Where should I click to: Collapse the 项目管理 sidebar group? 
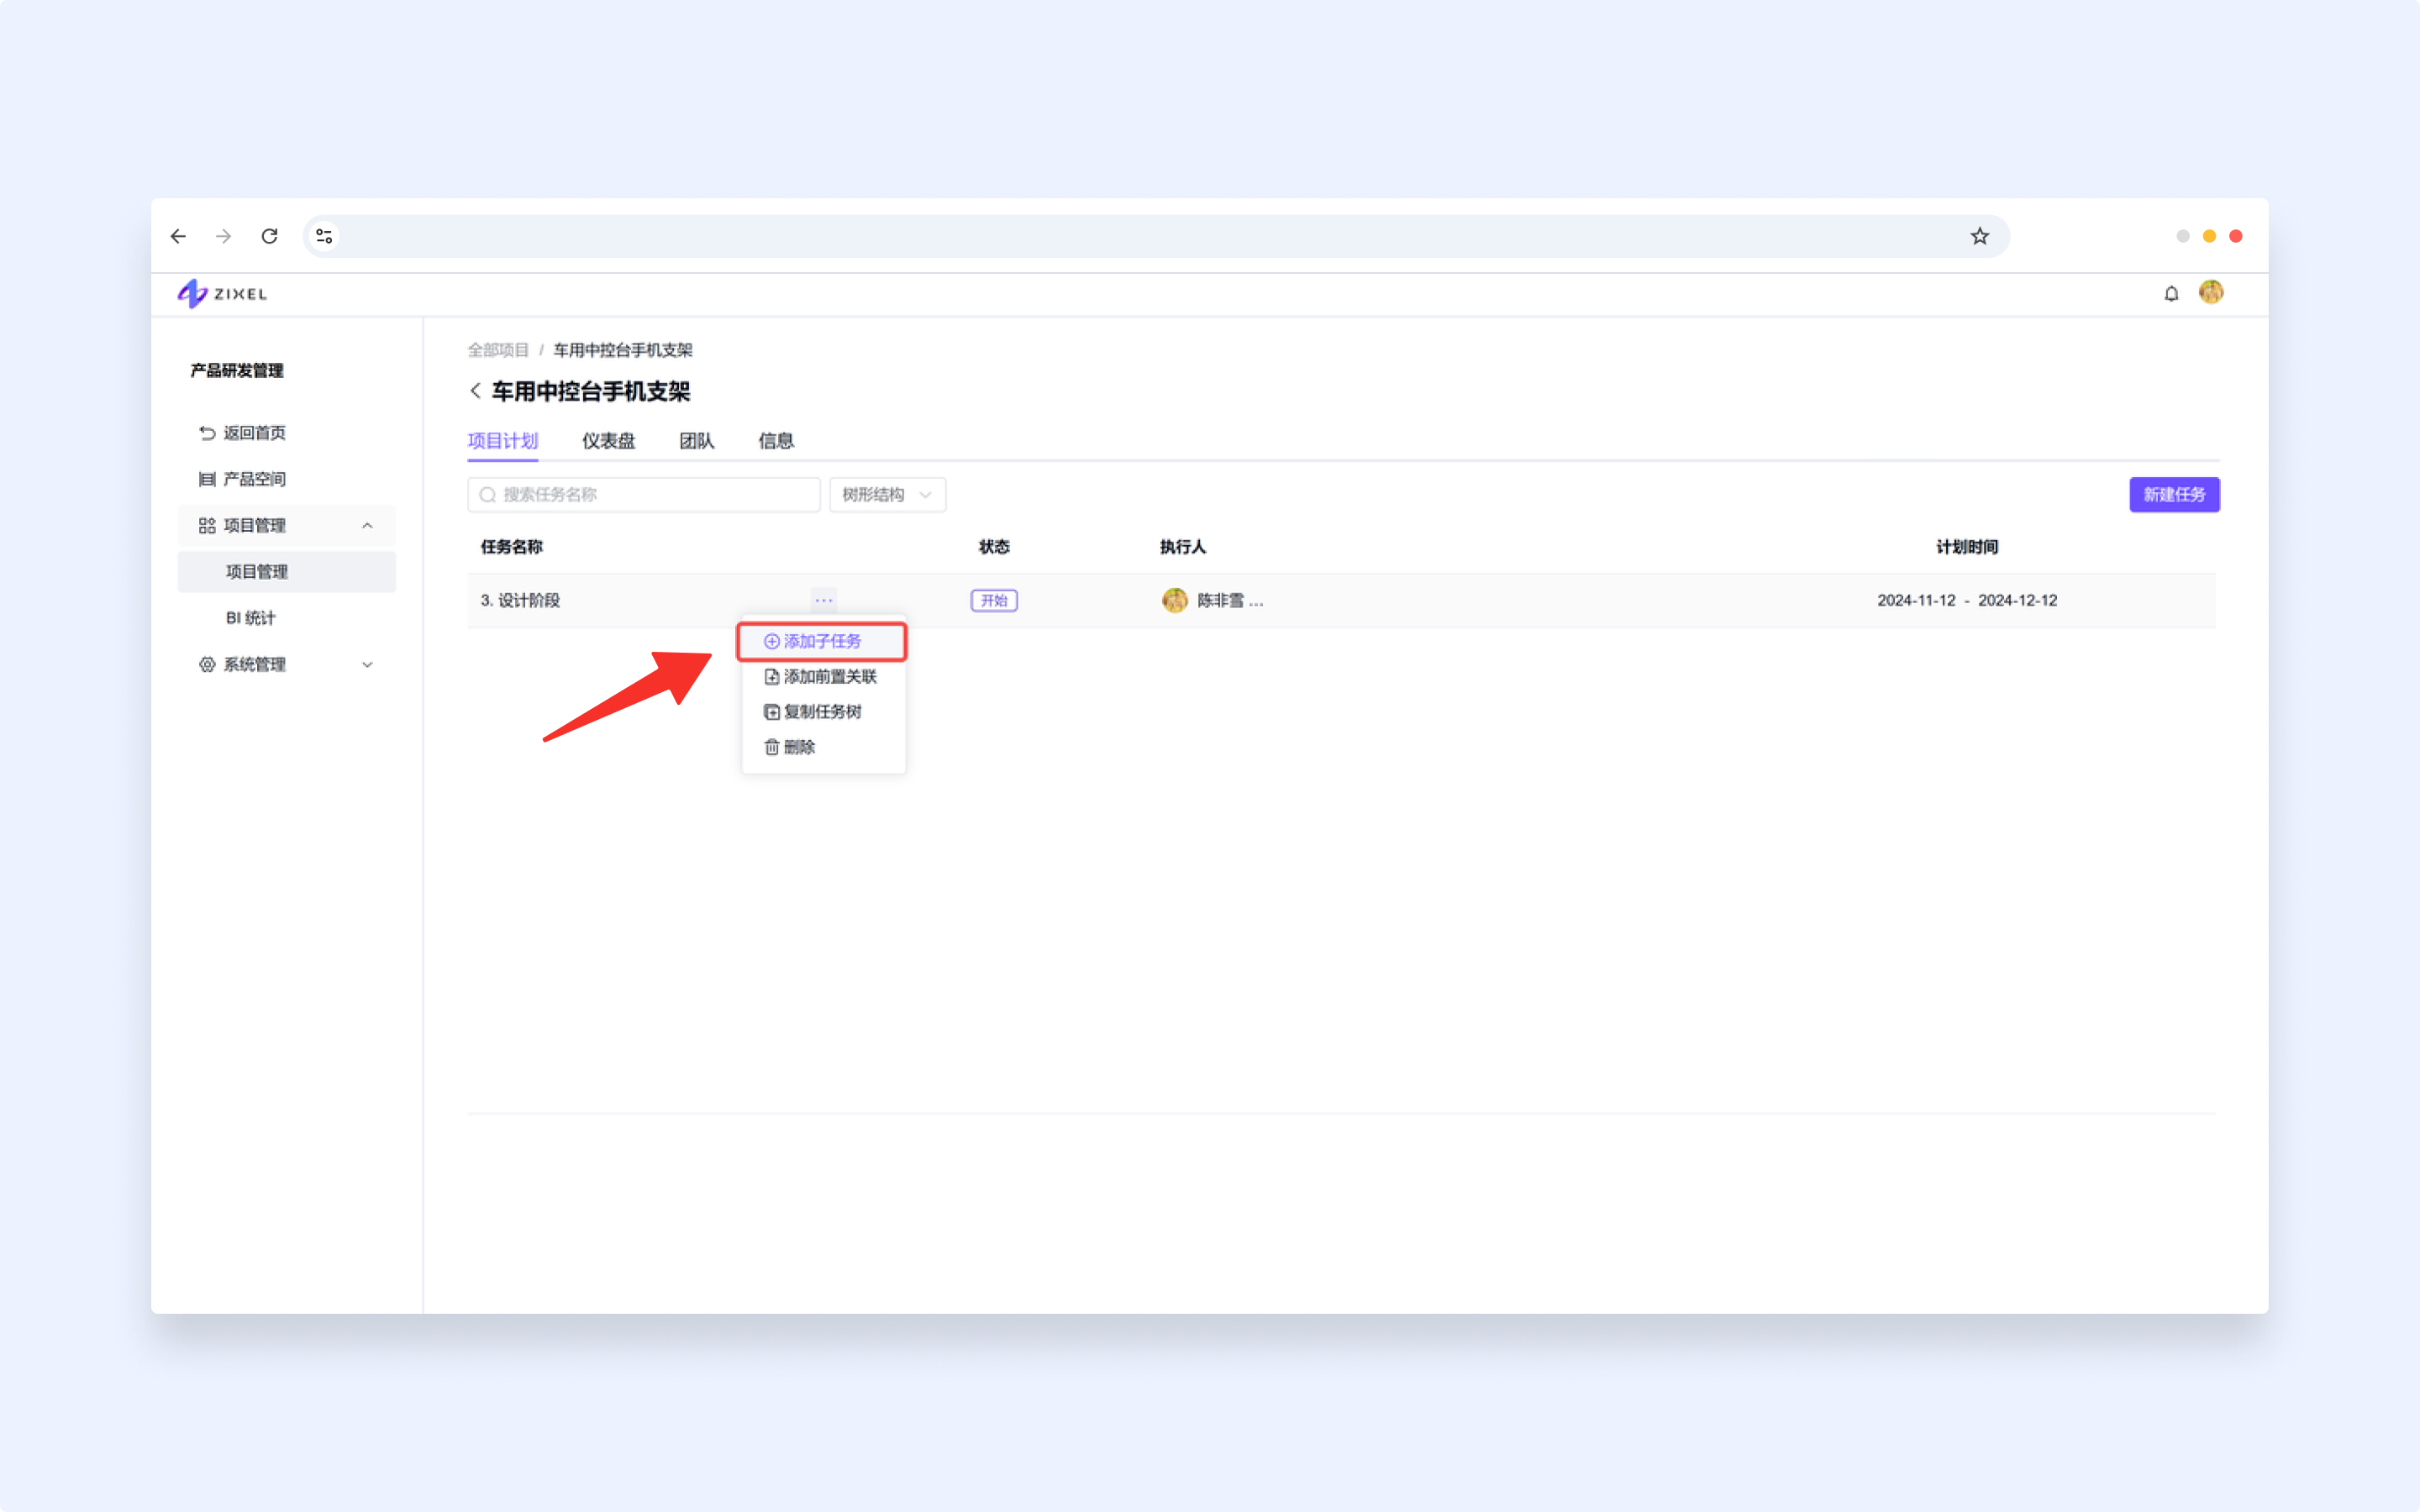pyautogui.click(x=367, y=525)
